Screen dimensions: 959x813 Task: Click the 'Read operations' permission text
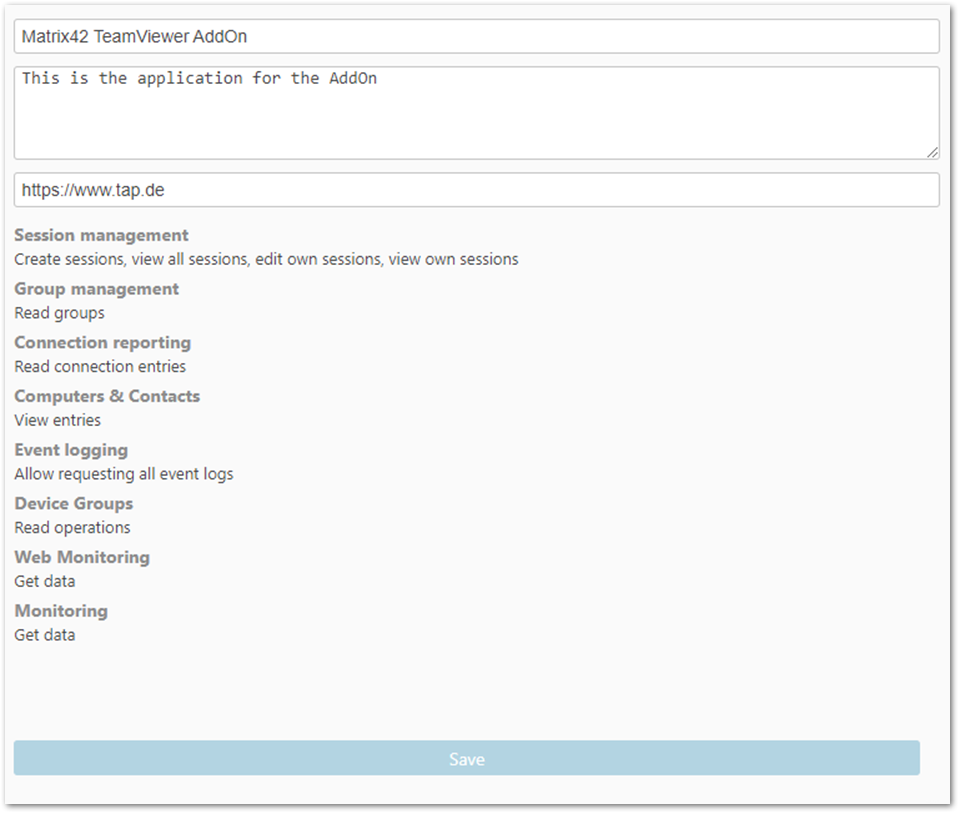73,528
